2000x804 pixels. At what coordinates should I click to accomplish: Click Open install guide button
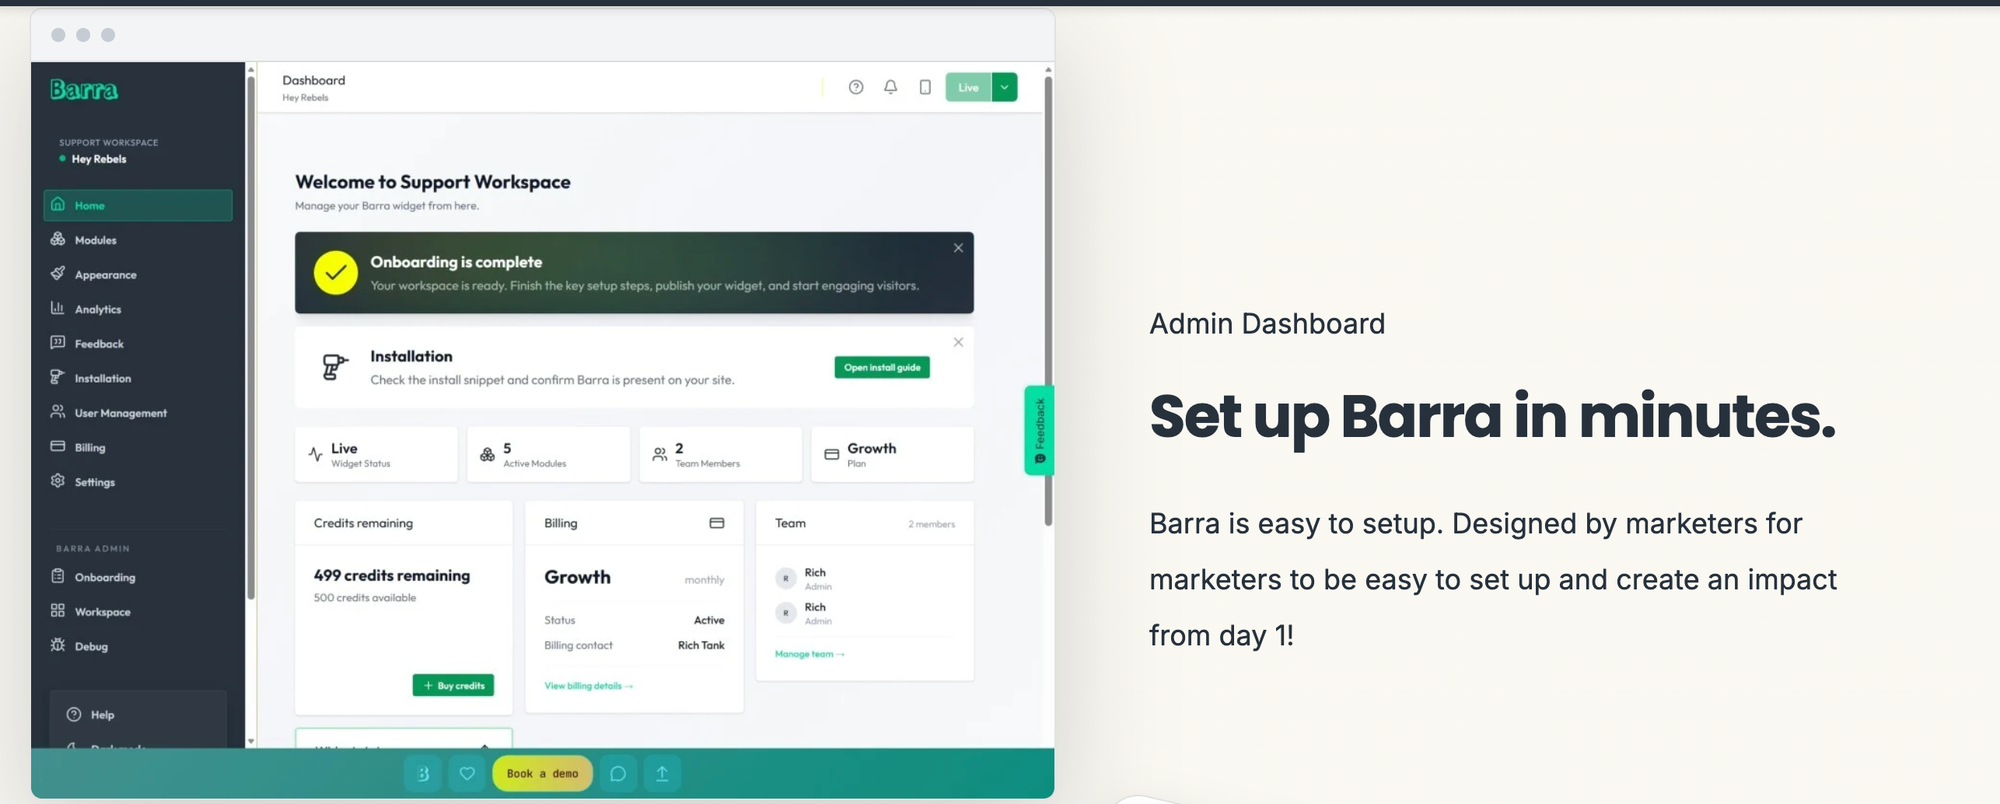pos(882,367)
